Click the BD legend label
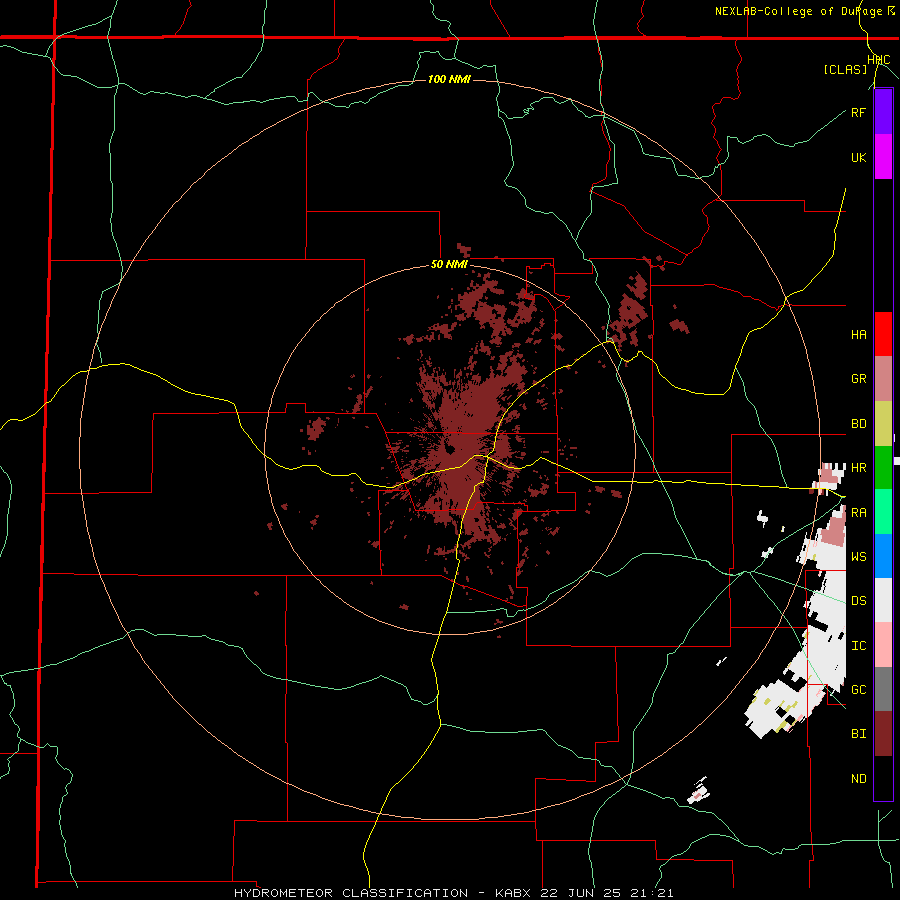This screenshot has height=900, width=900. (x=858, y=424)
